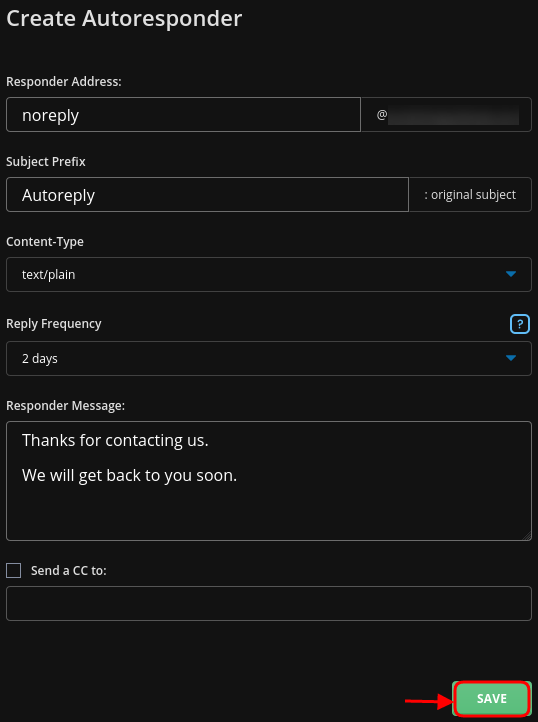
Task: Click the 'text/plain' value in Content-Type select
Action: [x=48, y=274]
